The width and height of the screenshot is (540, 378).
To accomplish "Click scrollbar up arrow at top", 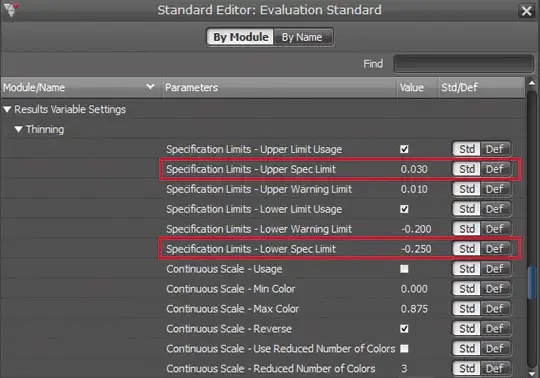I will pos(532,83).
